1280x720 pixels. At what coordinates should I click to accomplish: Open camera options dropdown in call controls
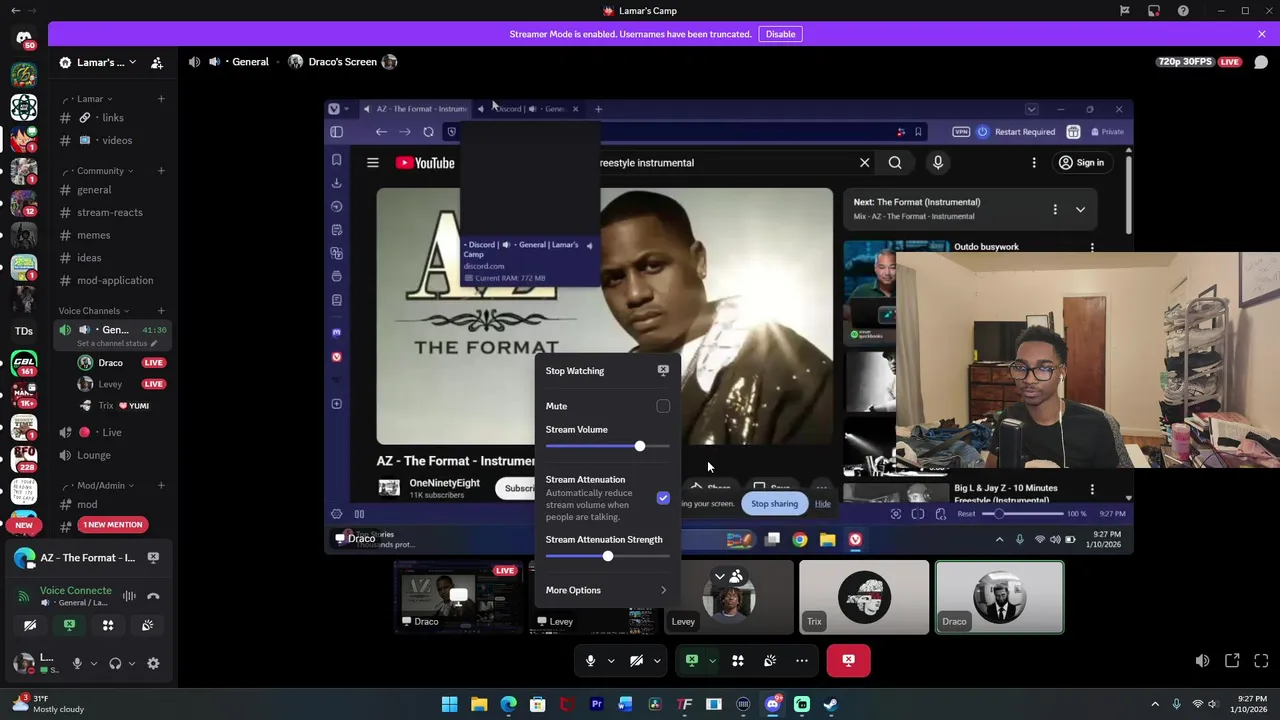pos(657,660)
